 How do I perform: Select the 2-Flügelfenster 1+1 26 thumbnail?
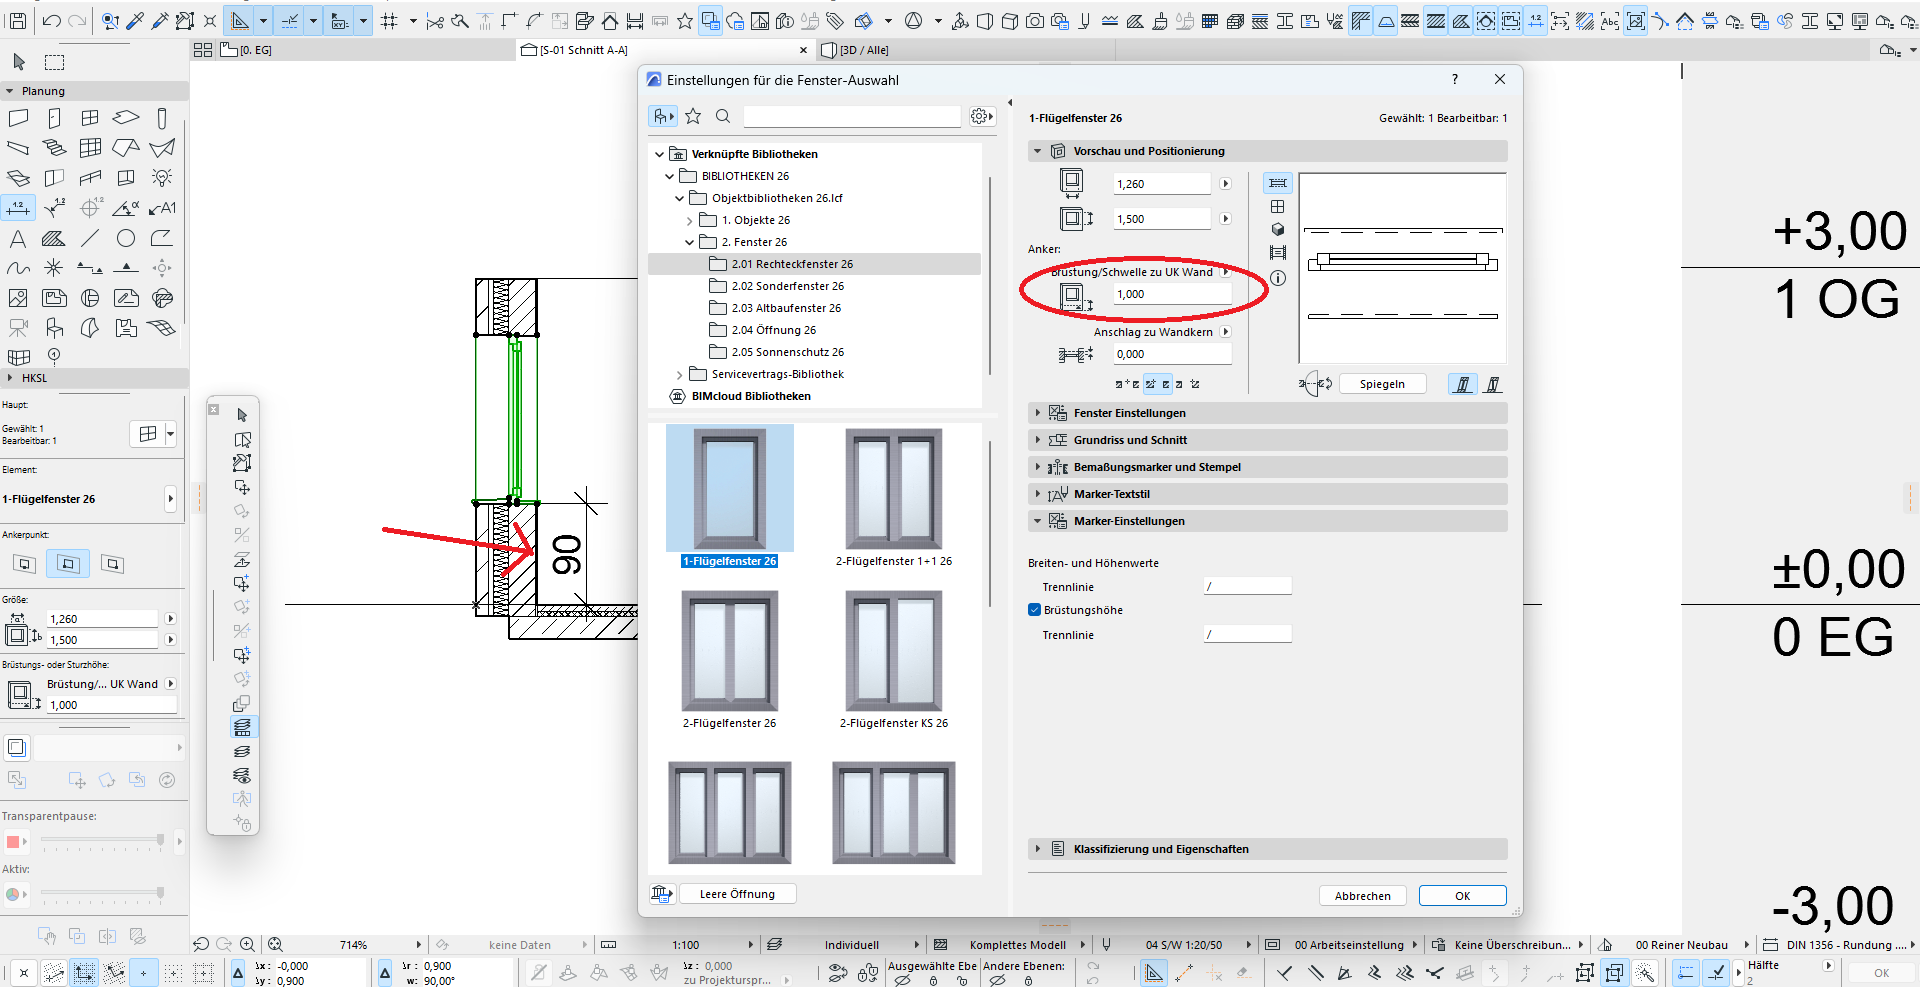point(894,498)
